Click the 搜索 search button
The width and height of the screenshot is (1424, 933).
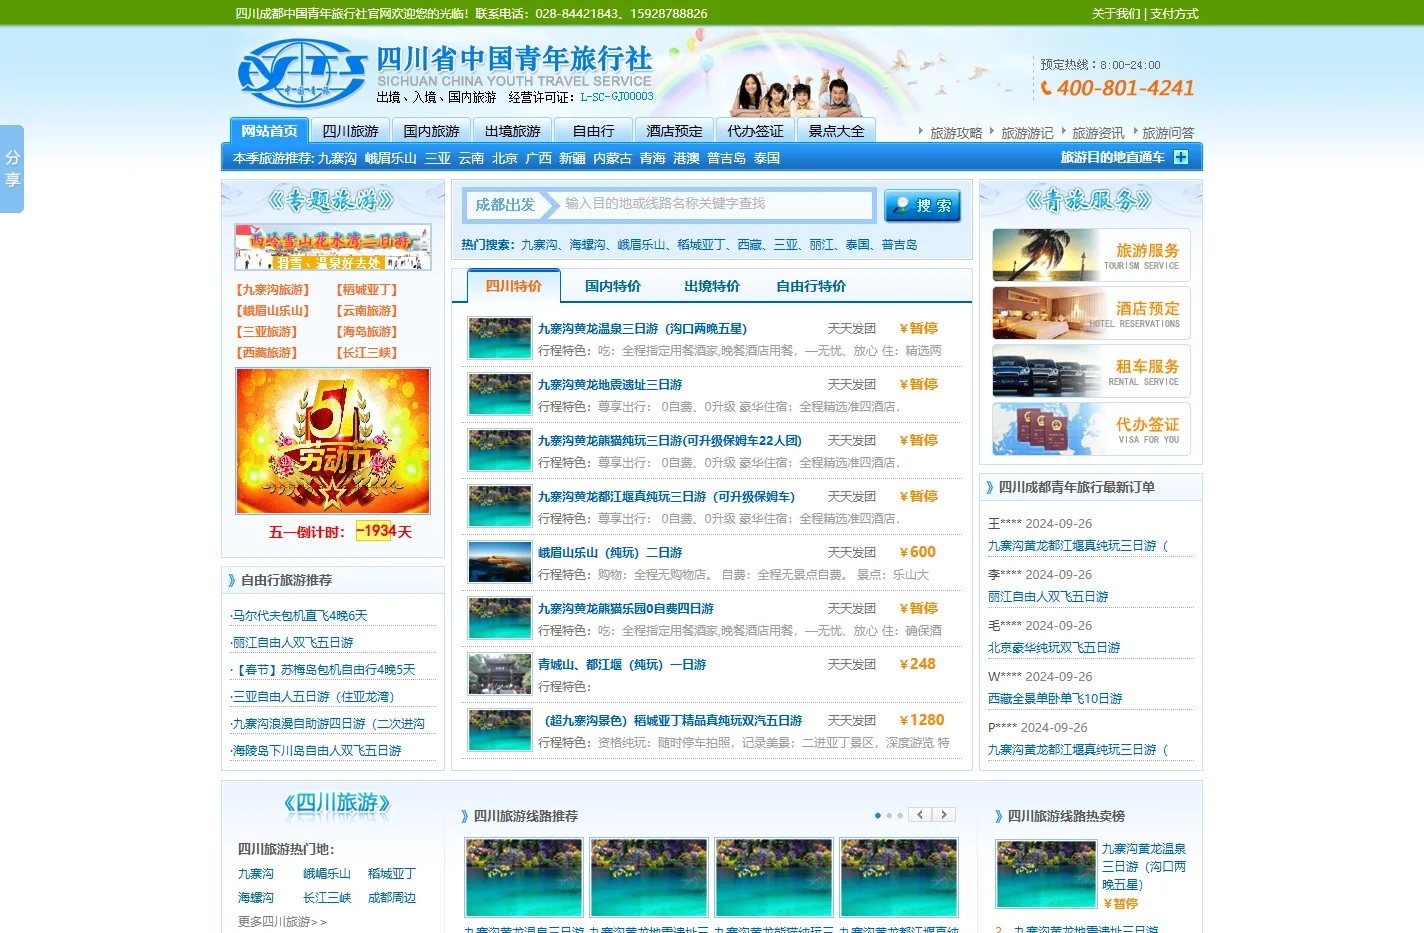922,206
